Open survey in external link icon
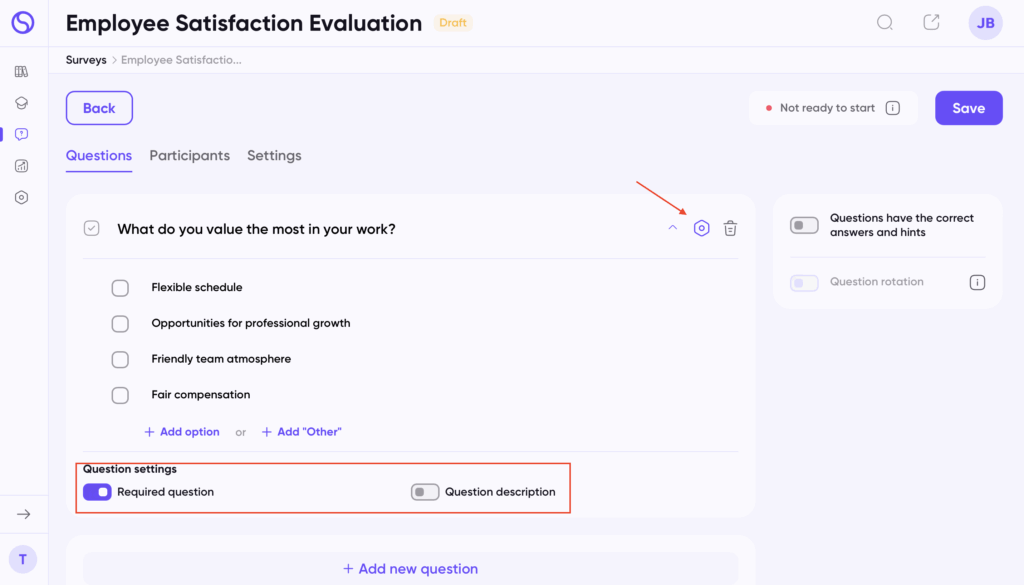Image resolution: width=1024 pixels, height=585 pixels. 931,23
